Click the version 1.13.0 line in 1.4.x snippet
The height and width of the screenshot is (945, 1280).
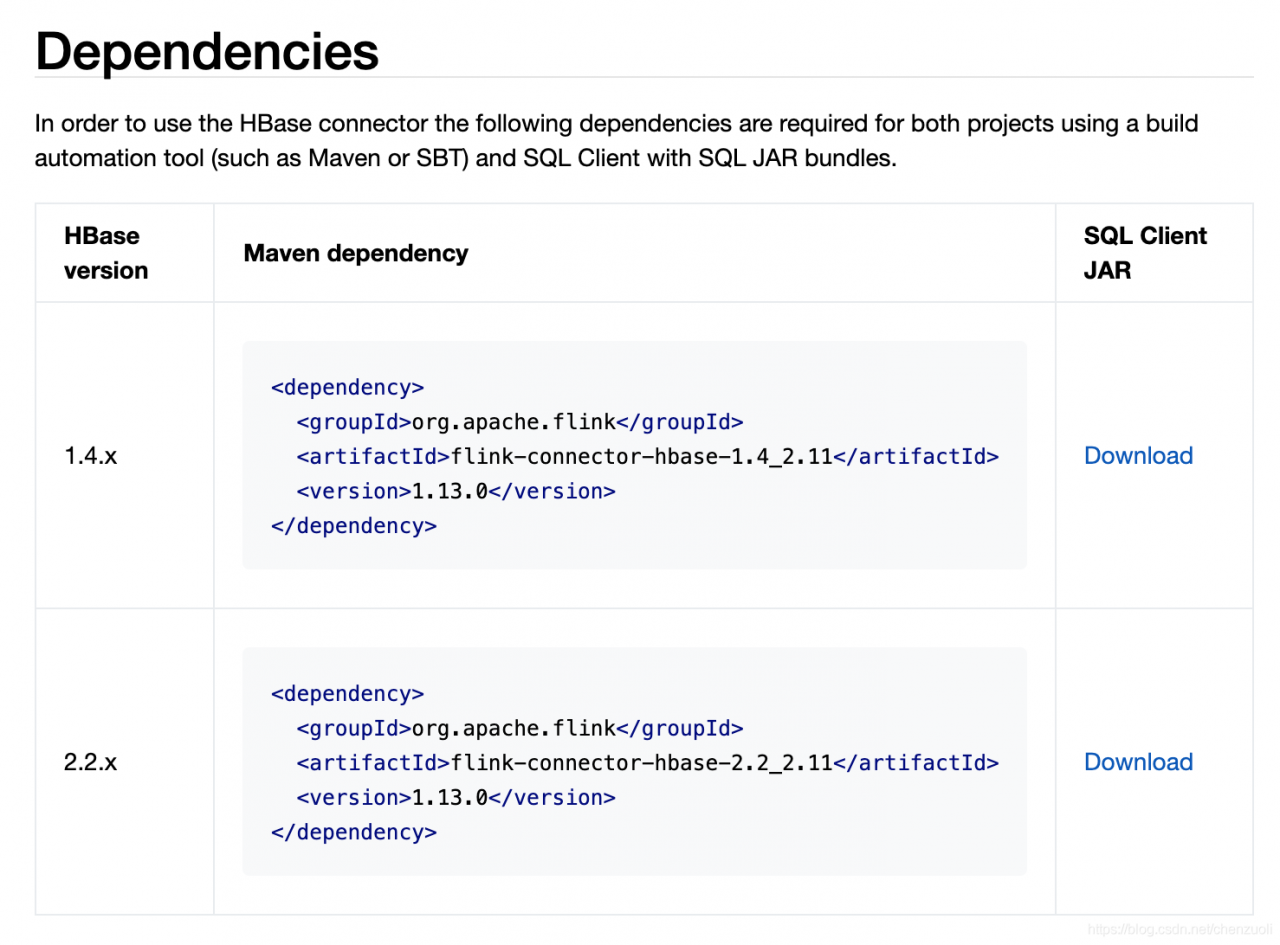click(x=455, y=491)
